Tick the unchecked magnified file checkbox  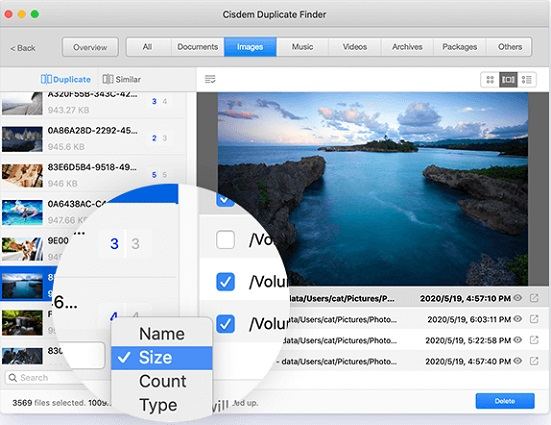[x=225, y=240]
